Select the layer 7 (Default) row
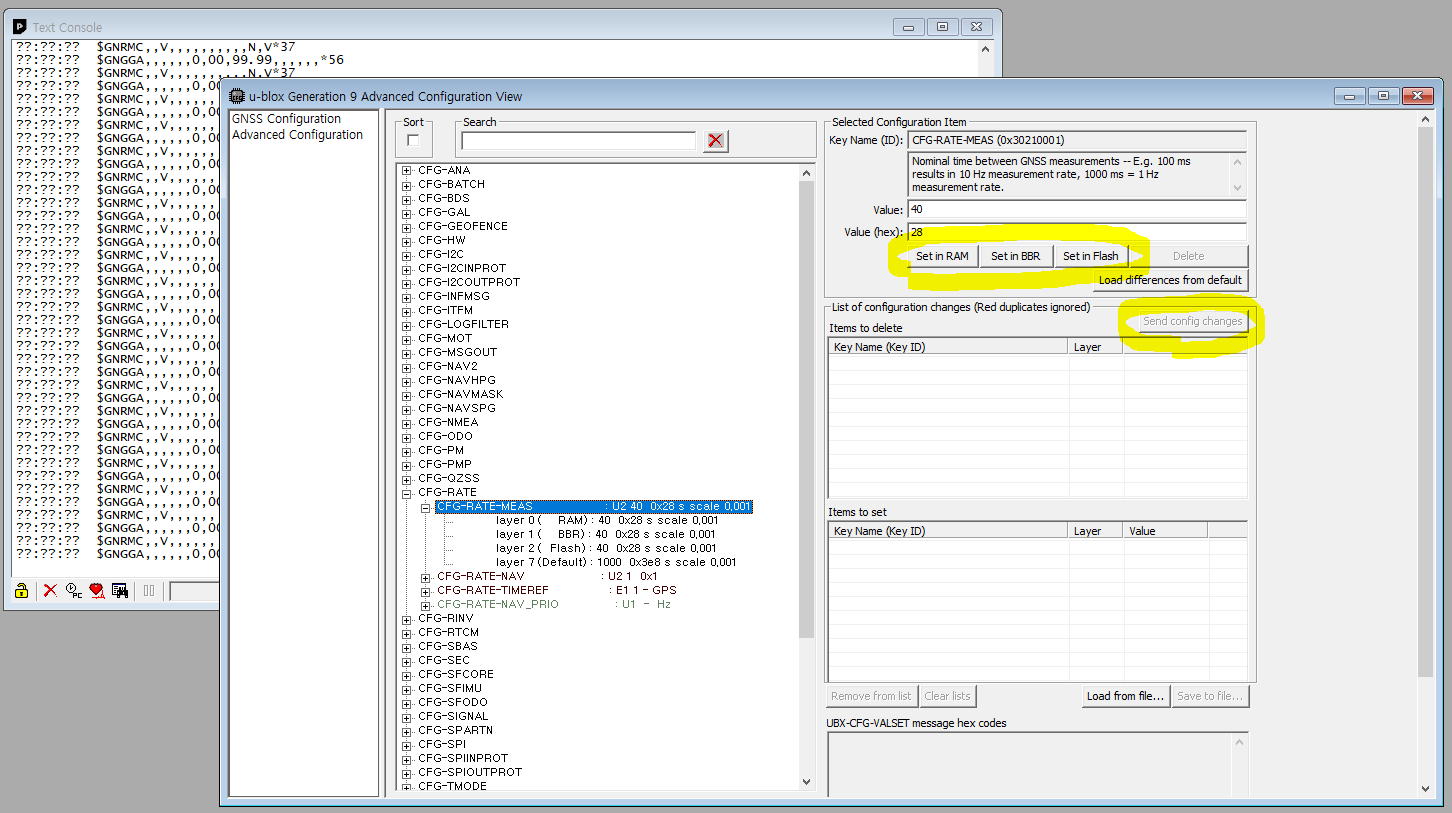 pyautogui.click(x=616, y=562)
